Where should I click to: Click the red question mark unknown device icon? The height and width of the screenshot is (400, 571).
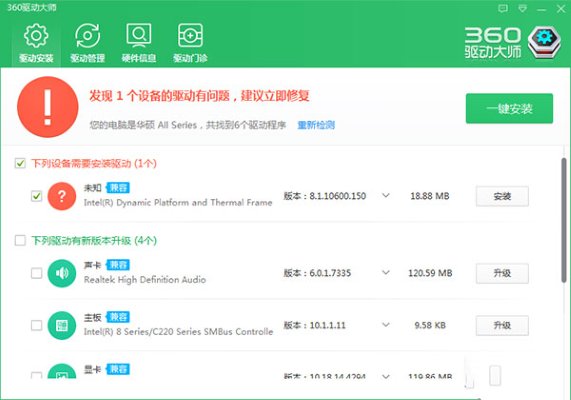62,196
